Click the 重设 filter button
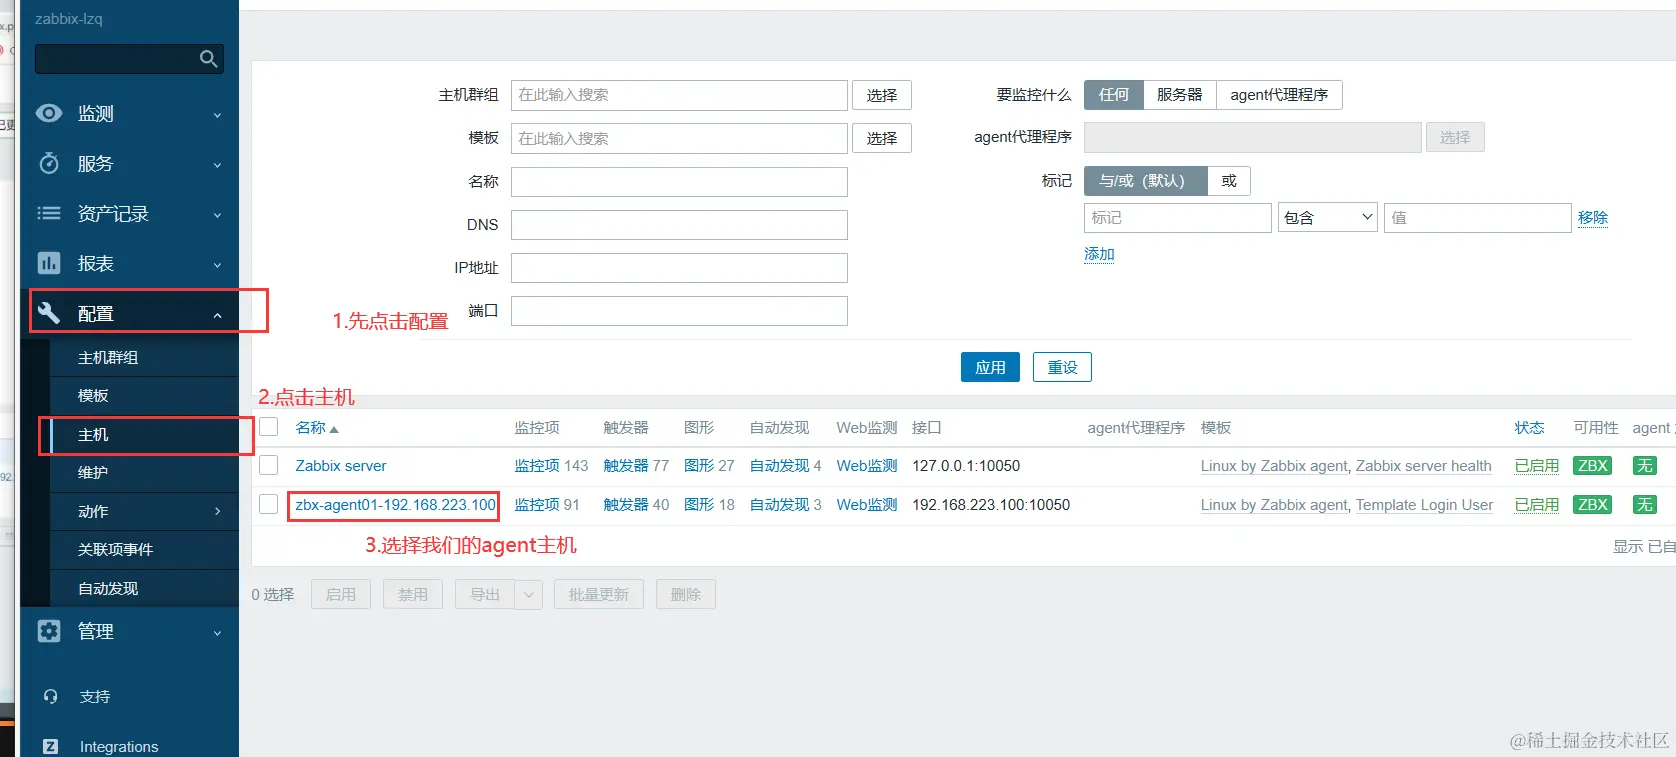Viewport: 1676px width, 757px height. coord(1062,367)
